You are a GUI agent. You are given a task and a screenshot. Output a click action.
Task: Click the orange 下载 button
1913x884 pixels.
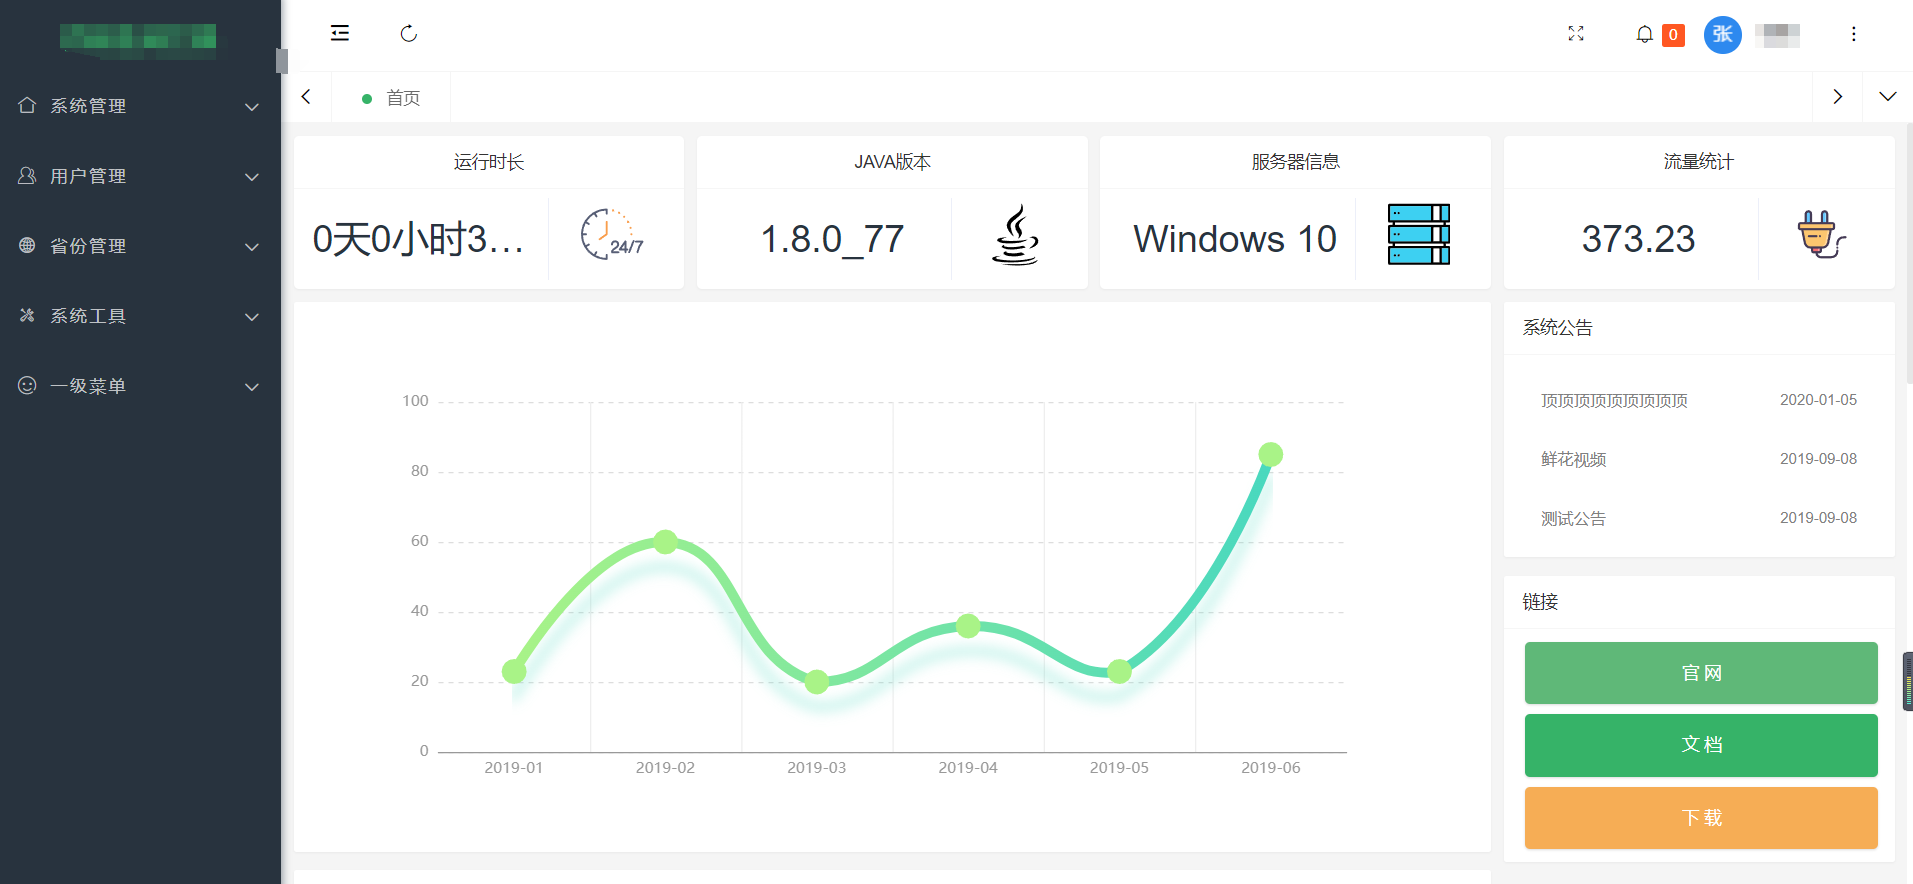[1701, 818]
